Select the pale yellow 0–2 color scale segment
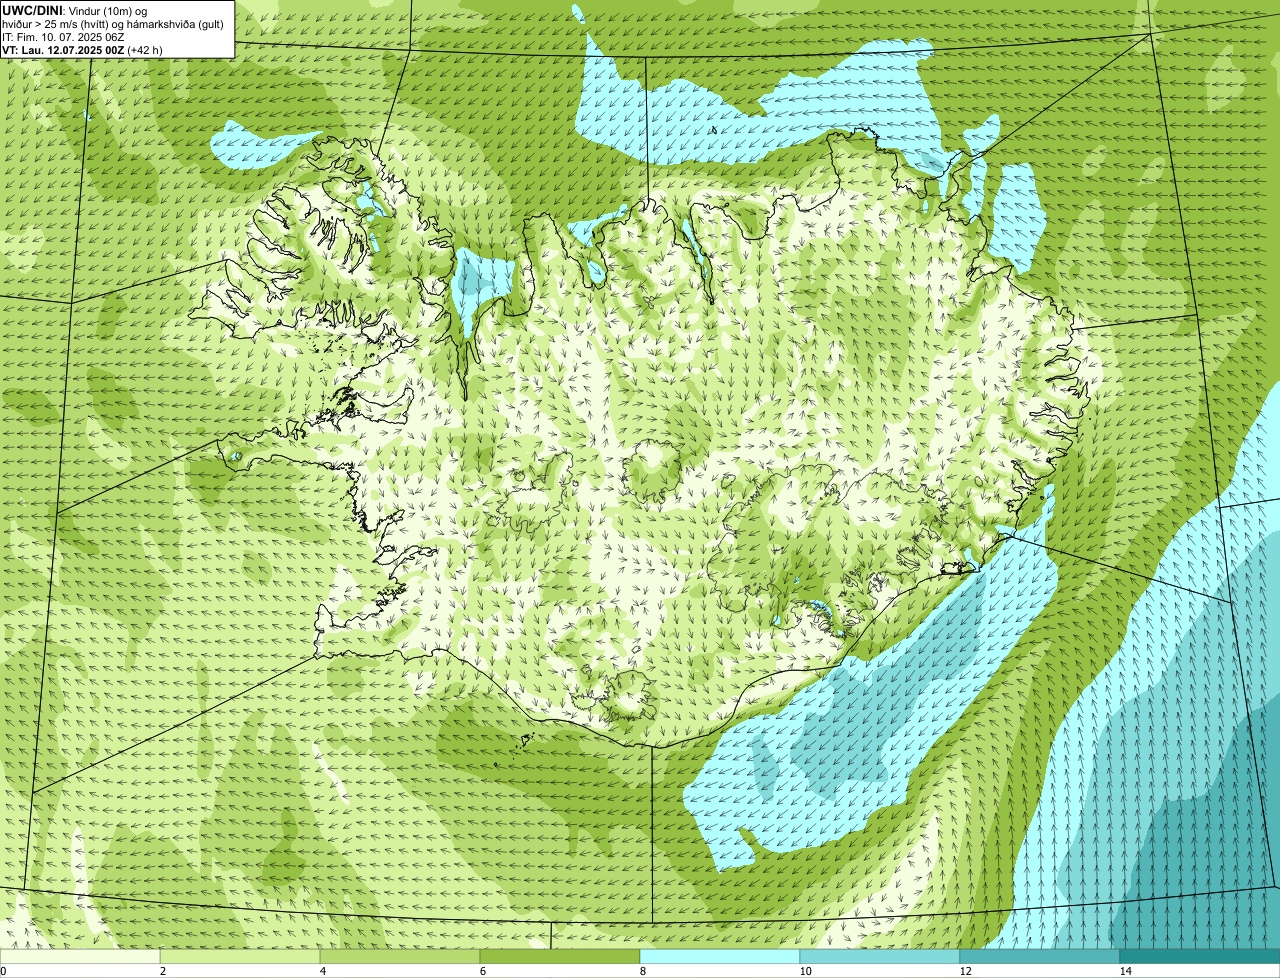This screenshot has width=1280, height=978. coord(80,956)
